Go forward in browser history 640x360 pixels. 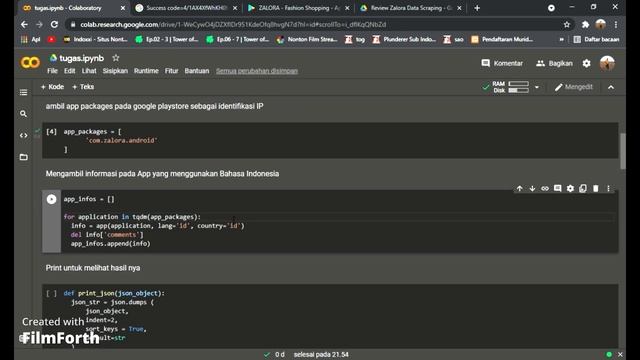(x=39, y=24)
